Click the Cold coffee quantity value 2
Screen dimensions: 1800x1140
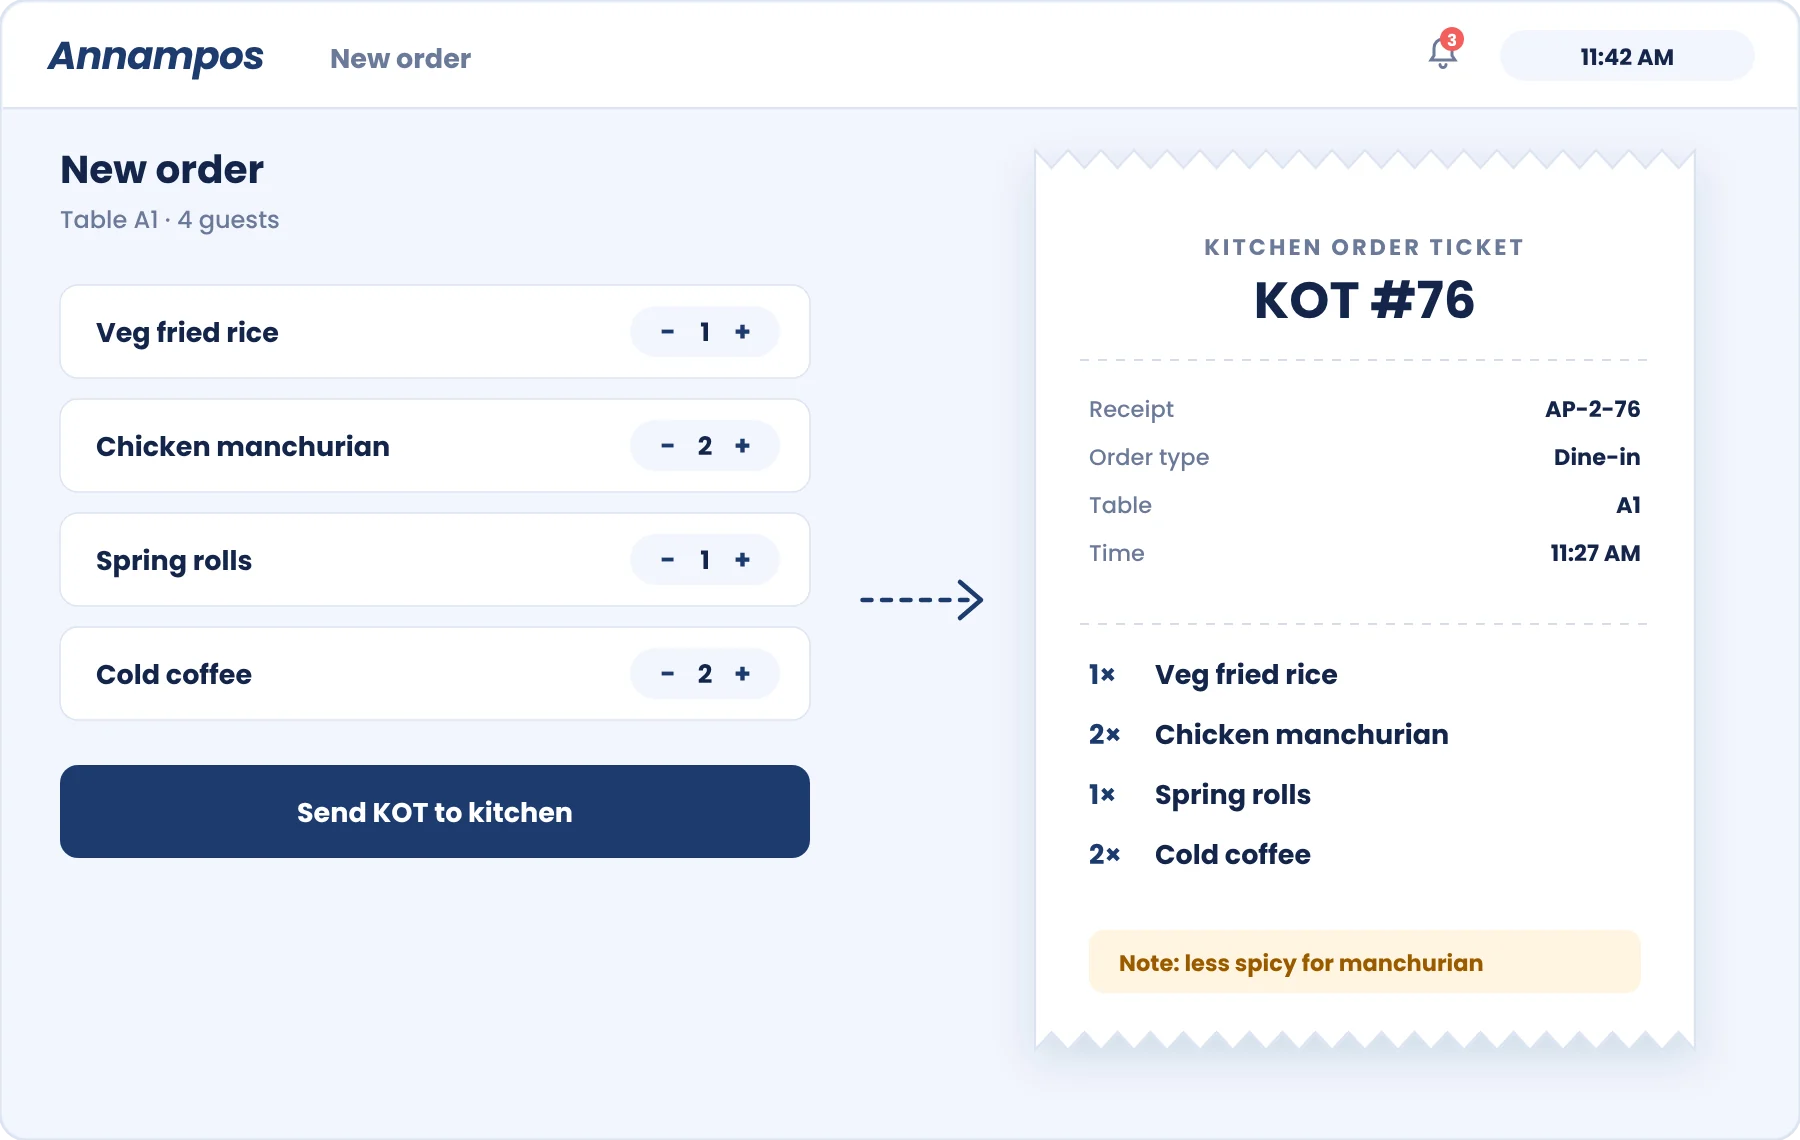coord(705,674)
